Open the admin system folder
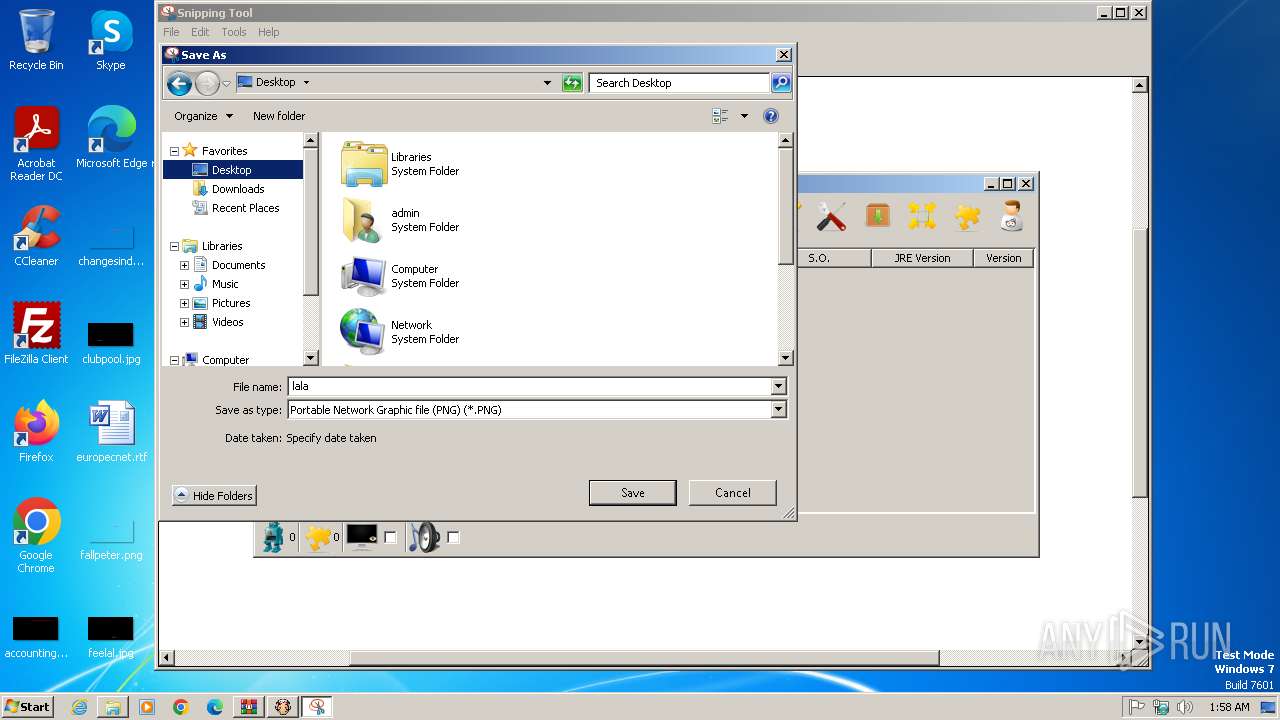This screenshot has width=1280, height=720. coord(400,220)
